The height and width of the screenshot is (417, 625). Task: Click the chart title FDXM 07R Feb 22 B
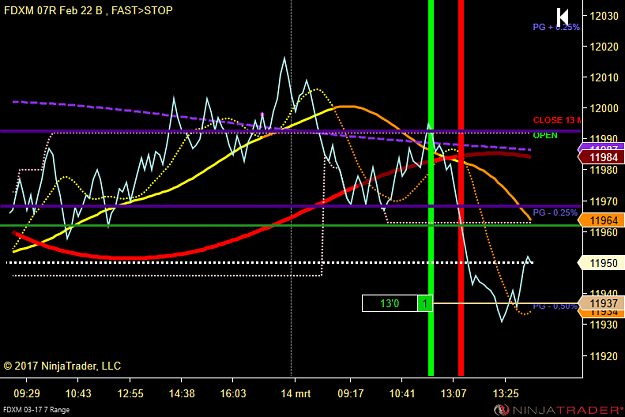53,10
